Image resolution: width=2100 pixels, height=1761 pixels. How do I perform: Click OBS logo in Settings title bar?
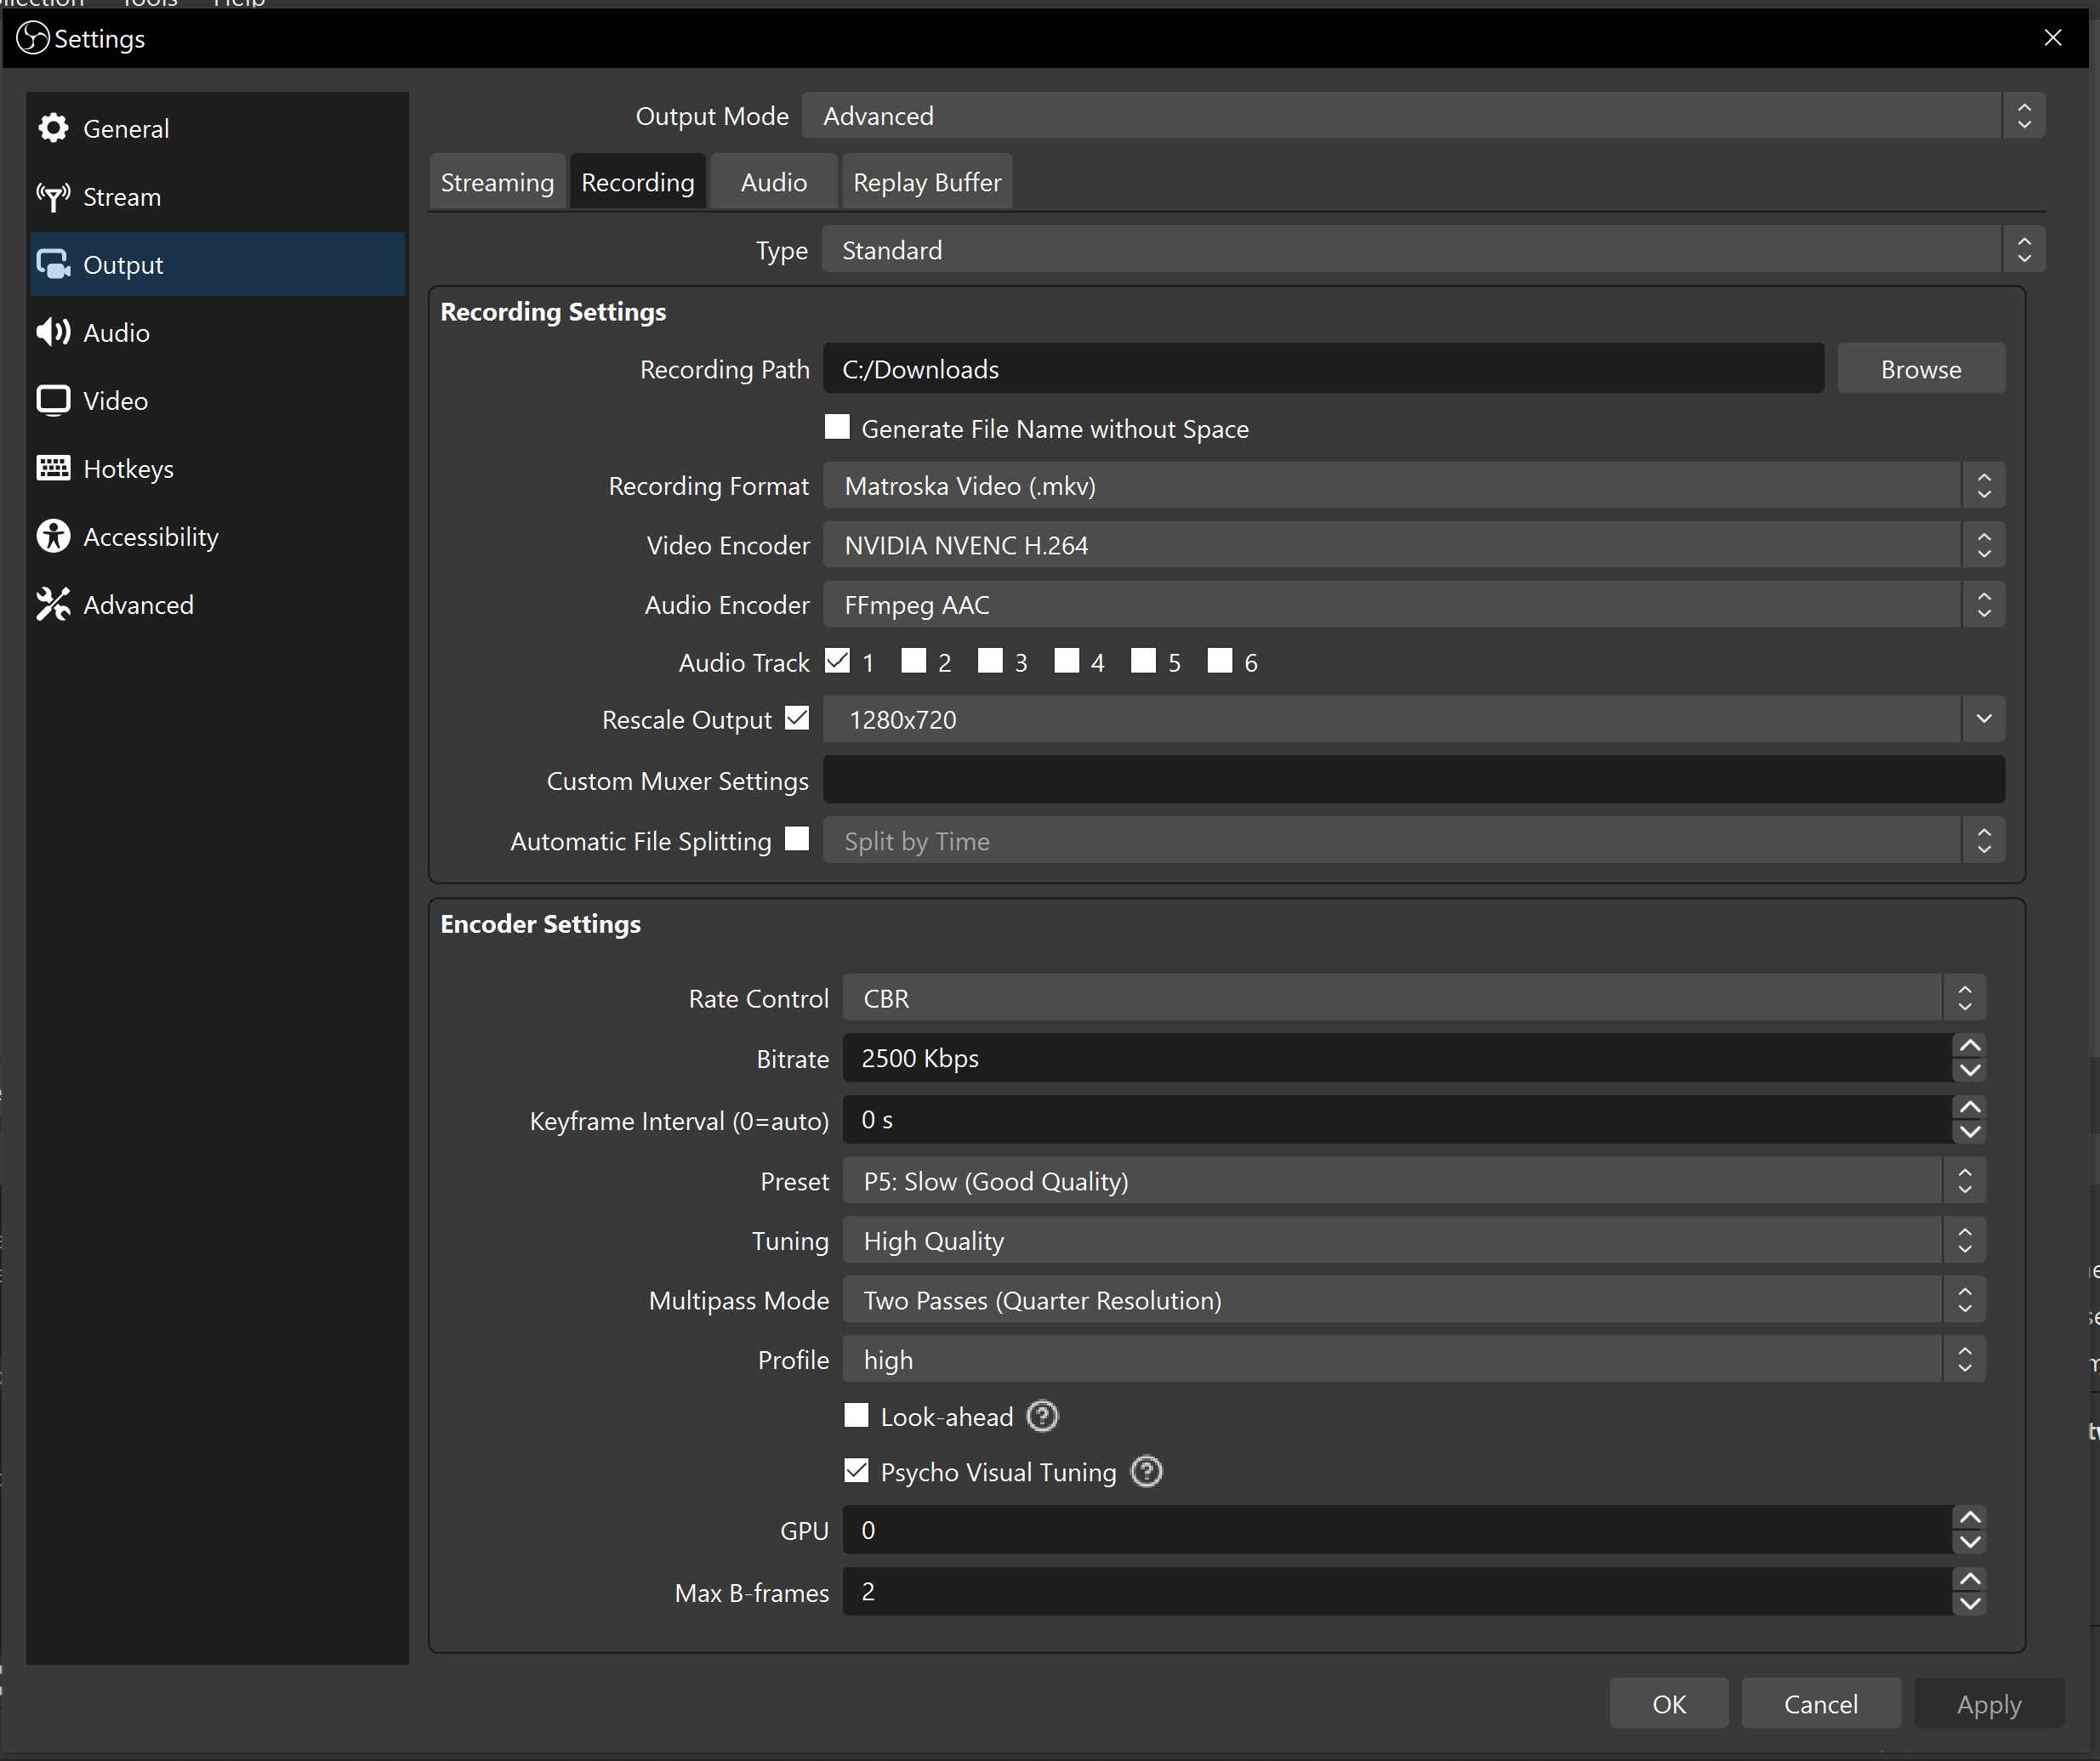33,38
